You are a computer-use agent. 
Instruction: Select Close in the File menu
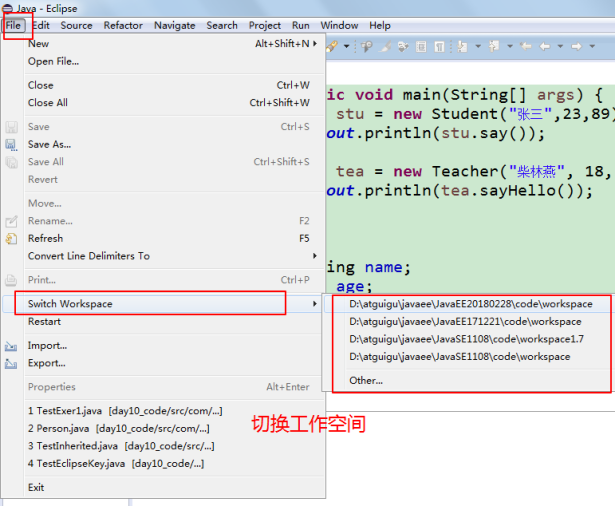pos(173,85)
